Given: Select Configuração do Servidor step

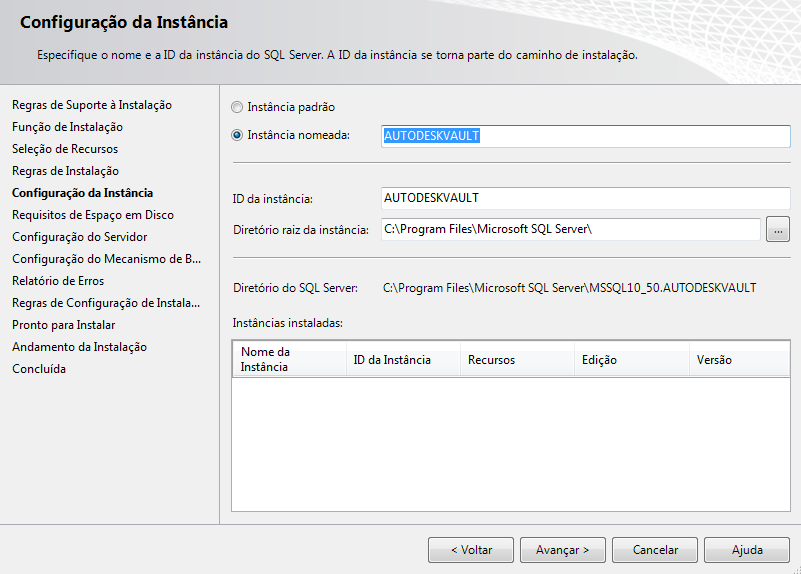Looking at the screenshot, I should pyautogui.click(x=80, y=237).
